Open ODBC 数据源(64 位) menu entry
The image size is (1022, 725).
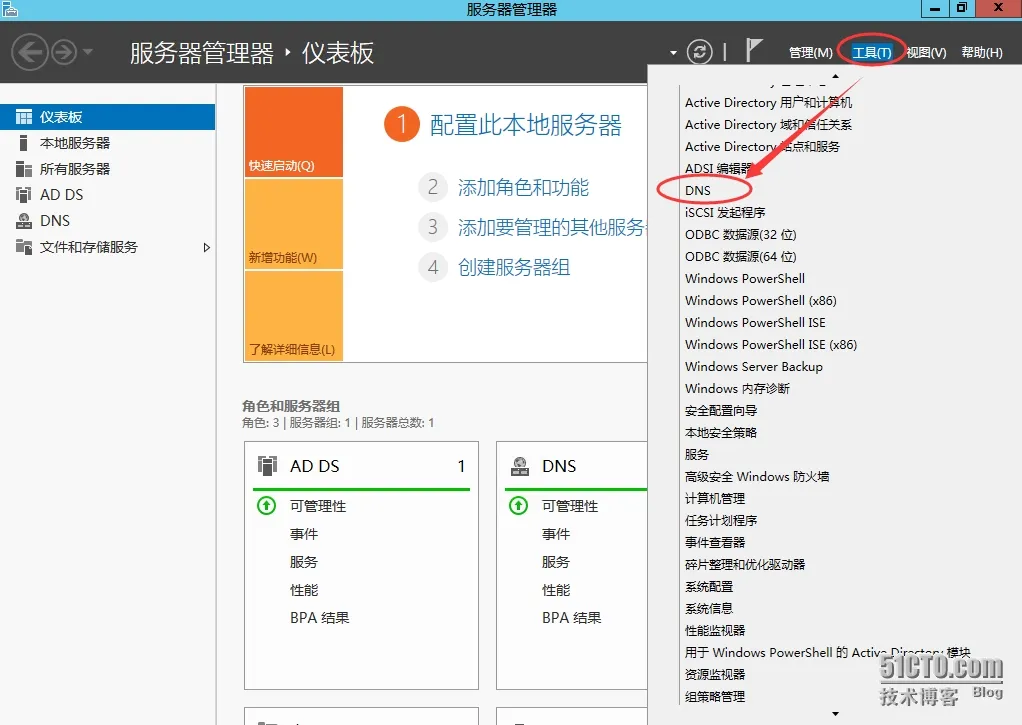pyautogui.click(x=740, y=256)
